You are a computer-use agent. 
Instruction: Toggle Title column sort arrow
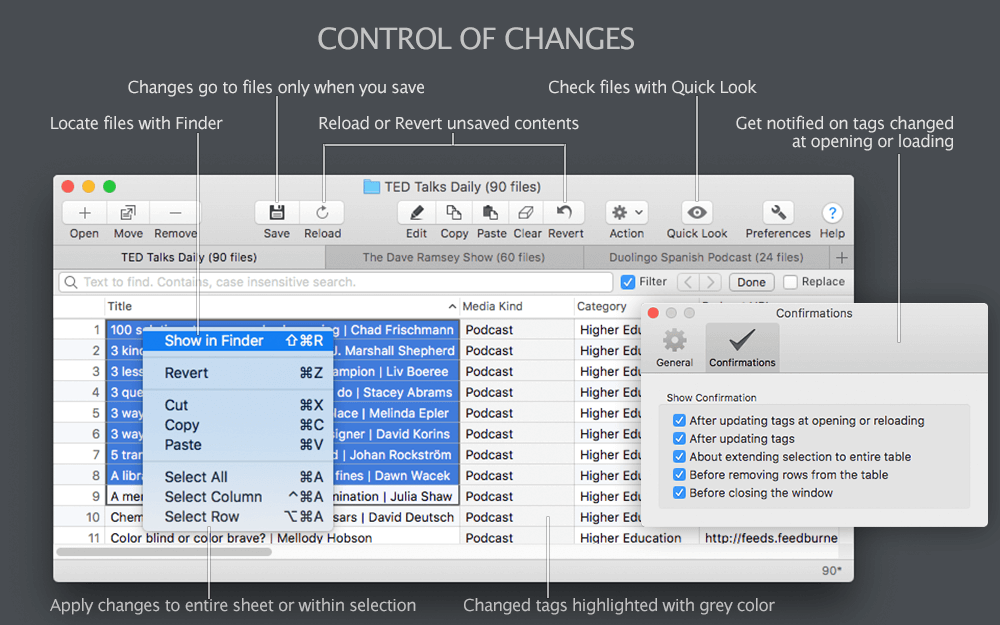452,307
